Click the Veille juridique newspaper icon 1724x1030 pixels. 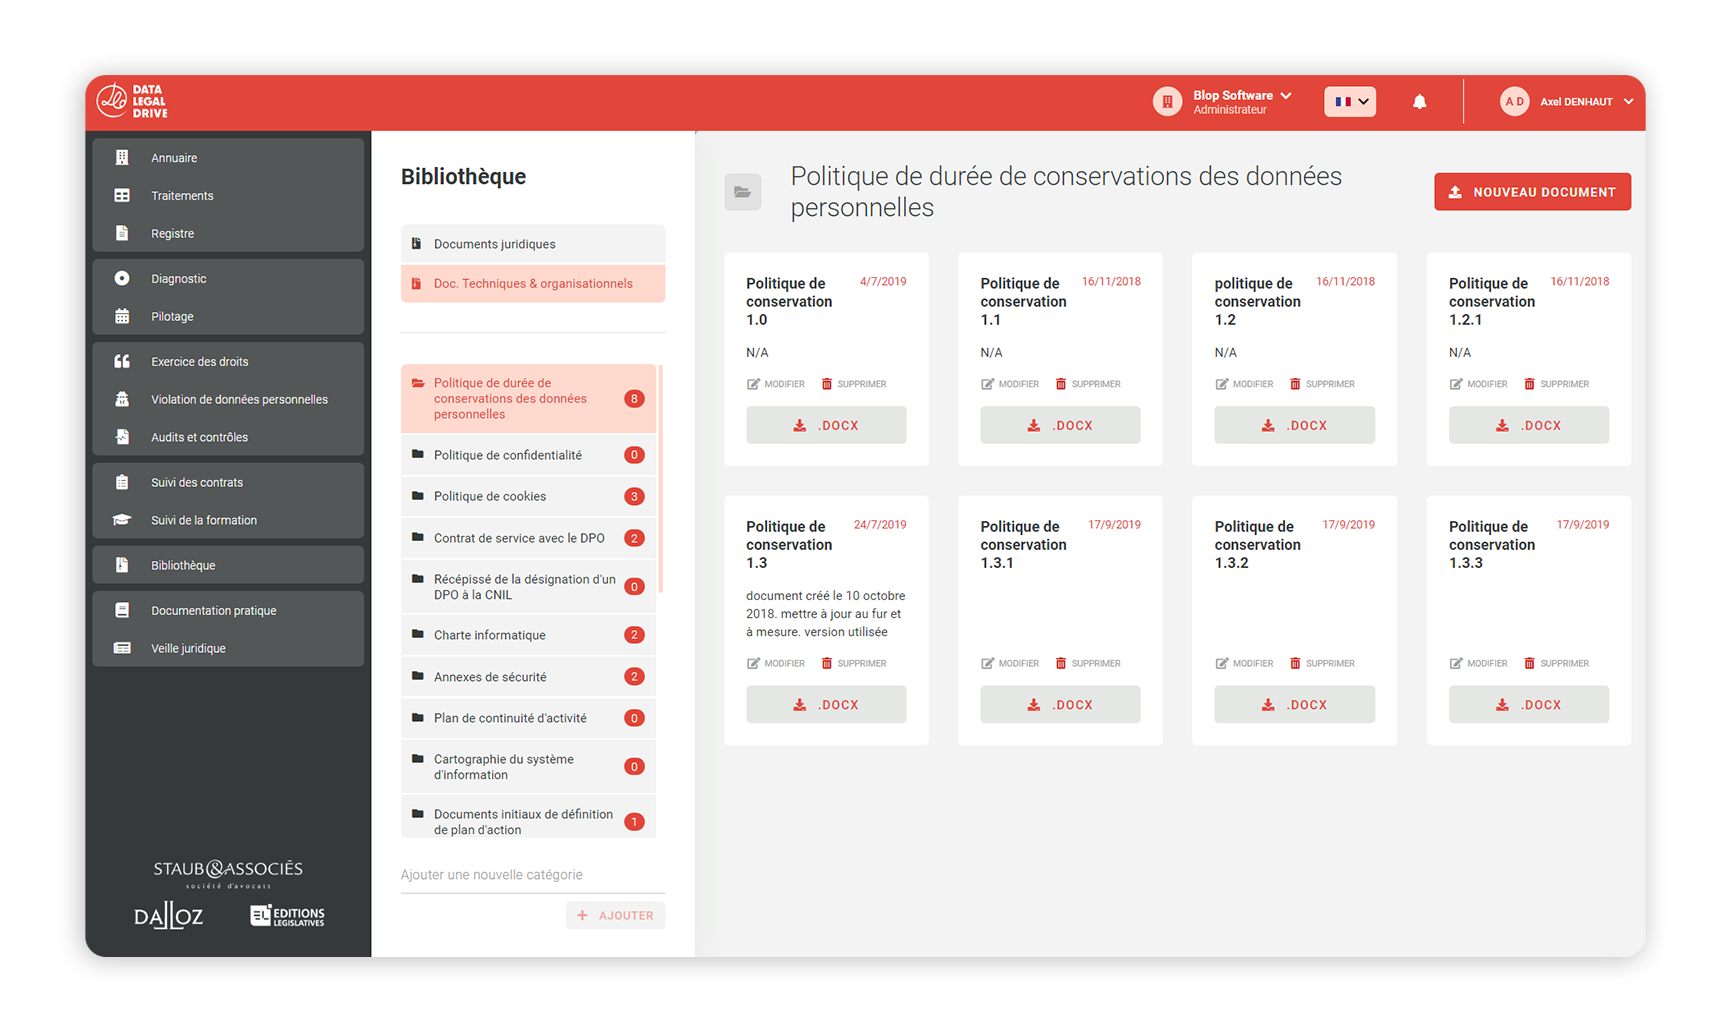[x=122, y=648]
